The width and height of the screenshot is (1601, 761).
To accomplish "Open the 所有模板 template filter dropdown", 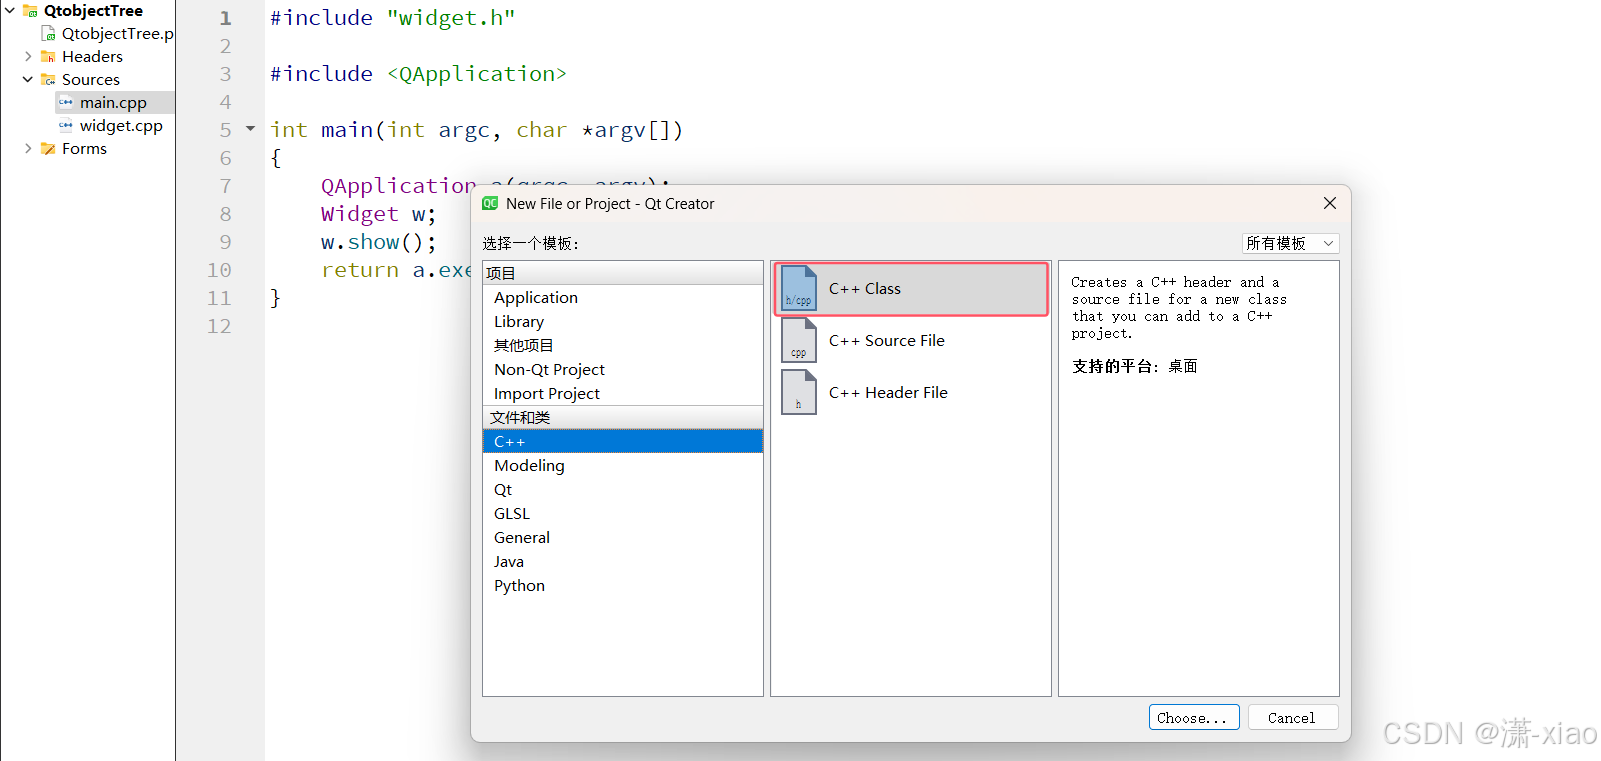I will point(1290,243).
